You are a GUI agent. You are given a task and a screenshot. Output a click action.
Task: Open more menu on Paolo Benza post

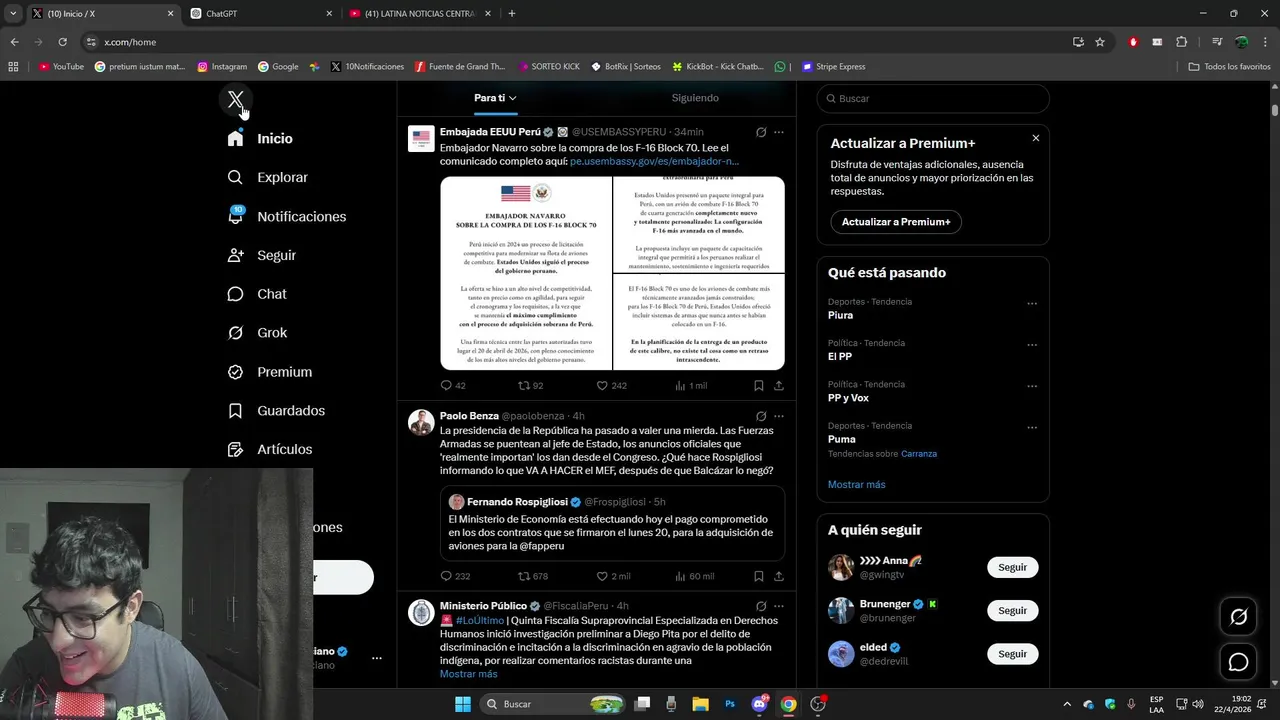click(x=779, y=416)
